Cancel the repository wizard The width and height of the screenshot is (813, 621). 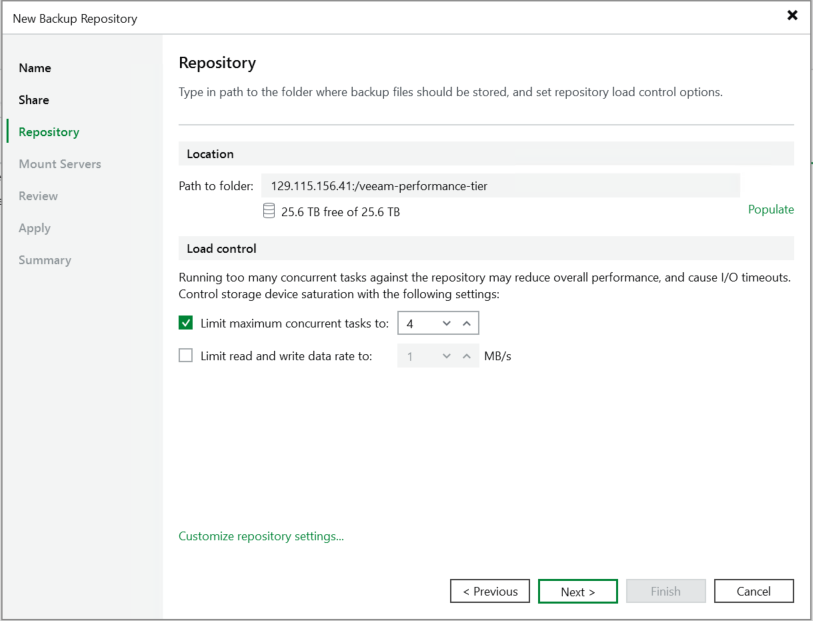(753, 591)
